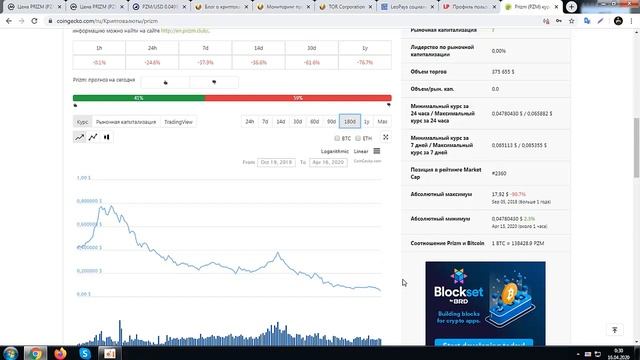
Task: Open Skype from the taskbar
Action: (x=85, y=353)
